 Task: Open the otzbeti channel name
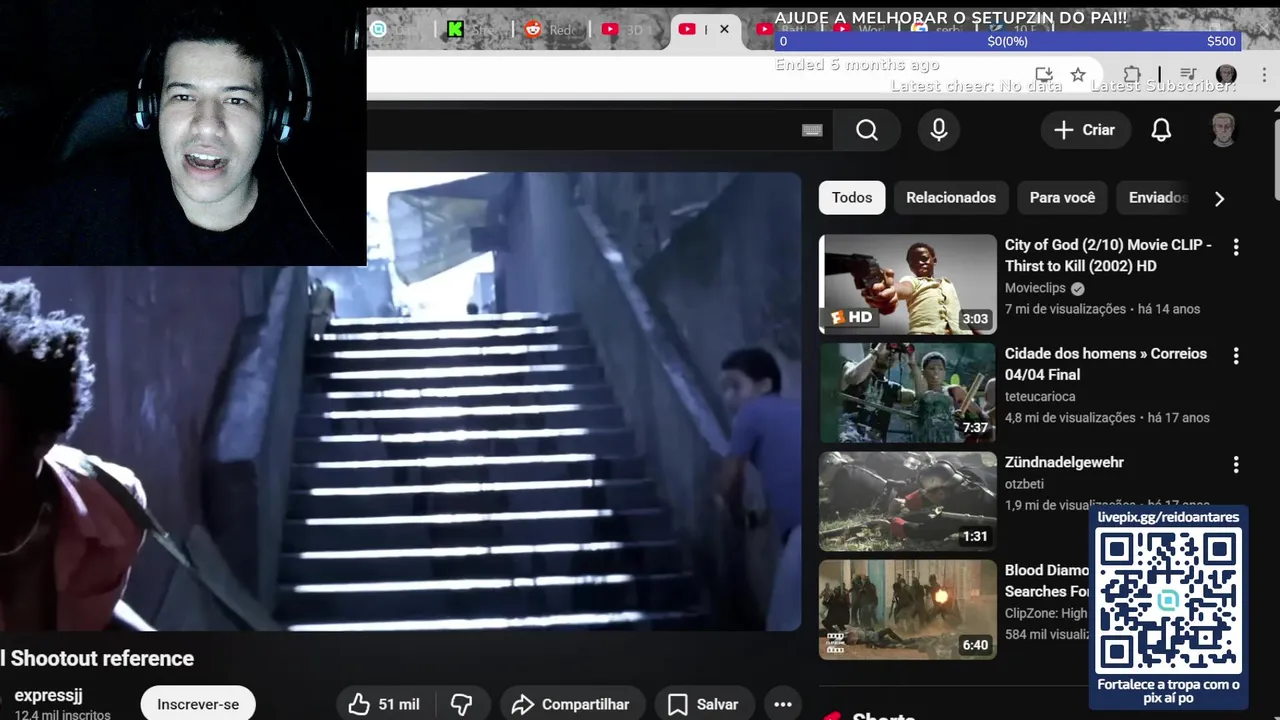(x=1024, y=484)
